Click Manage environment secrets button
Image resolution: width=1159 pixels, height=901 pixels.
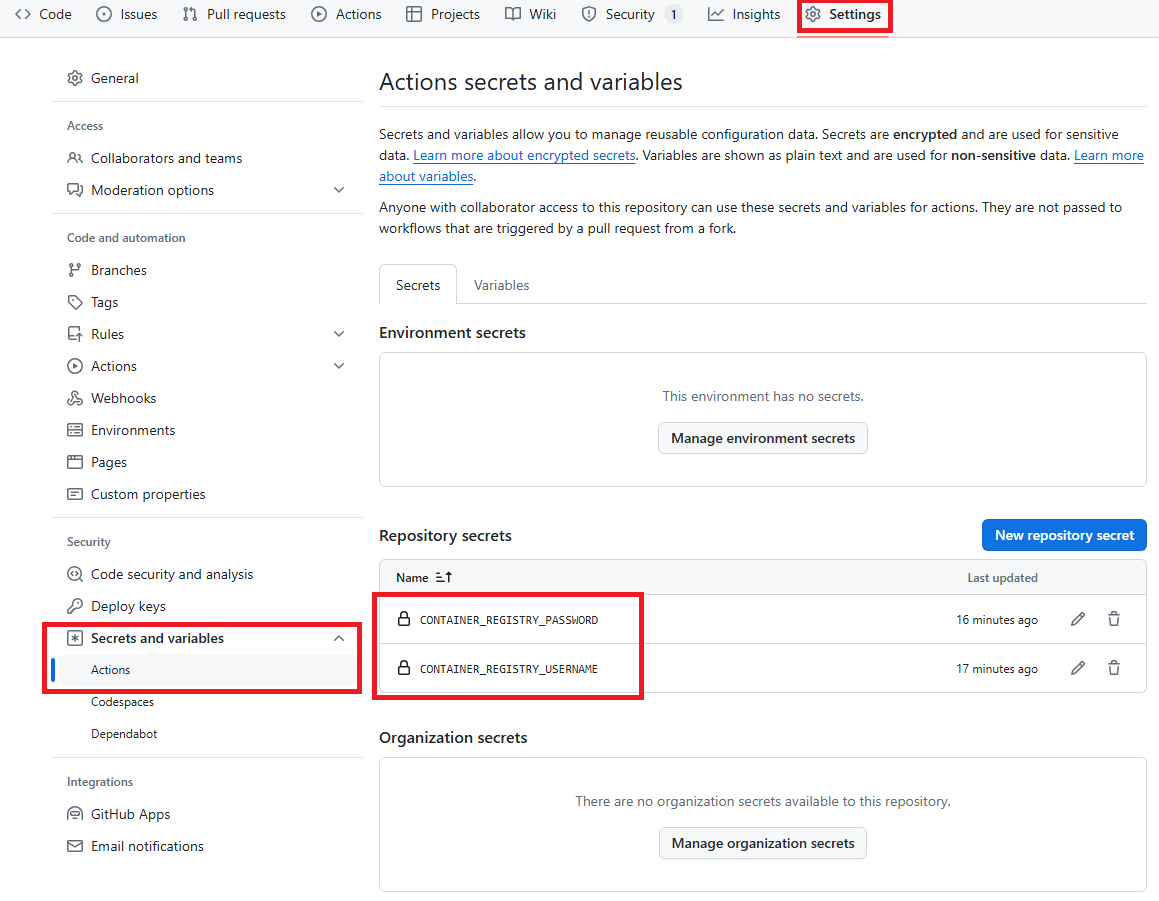coord(763,438)
